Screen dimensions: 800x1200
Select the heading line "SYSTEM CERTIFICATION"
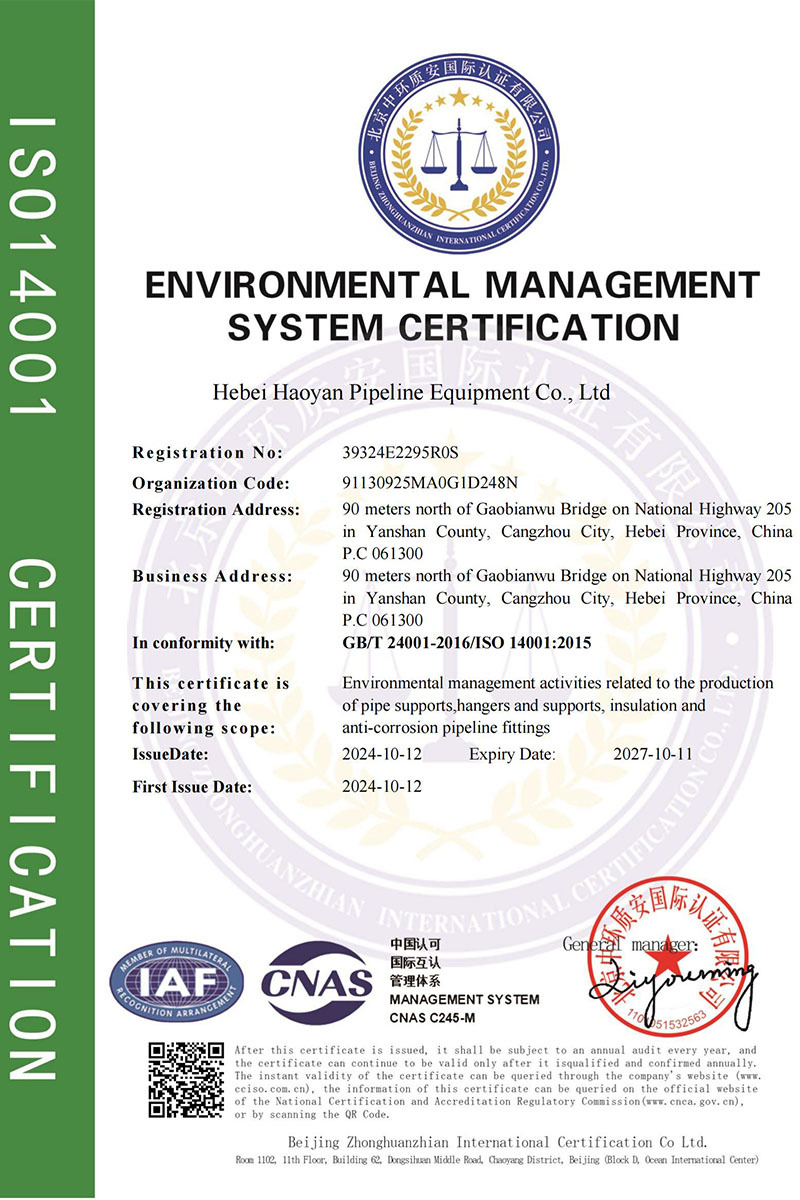tap(454, 327)
